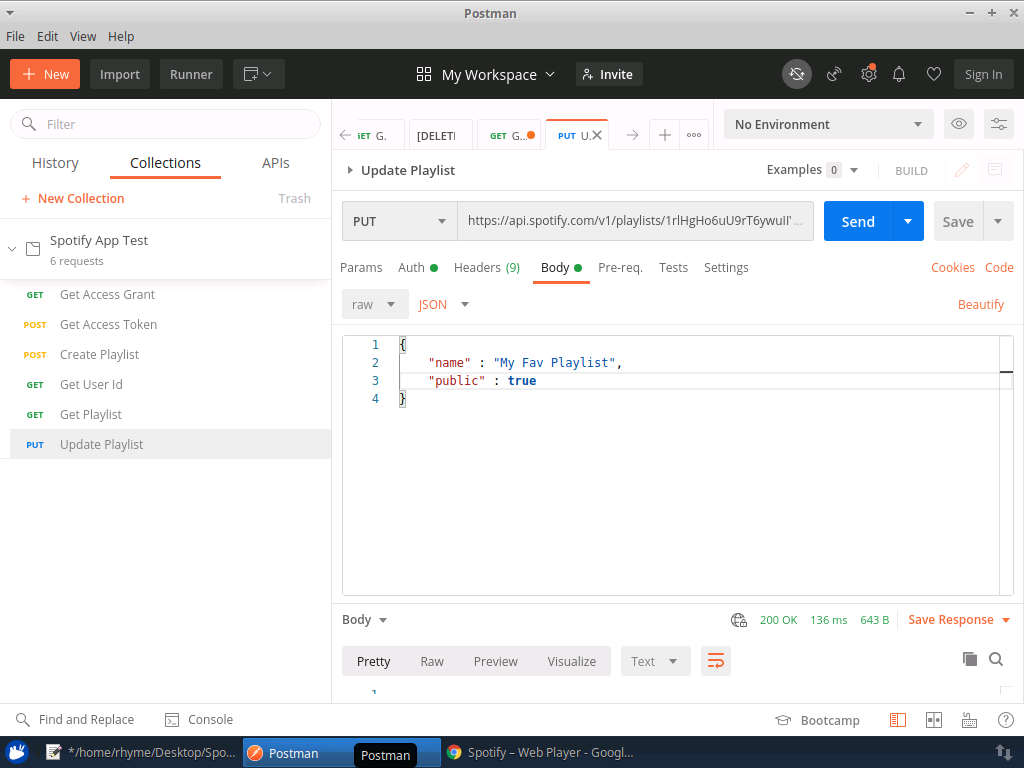Open the comments icon

995,170
